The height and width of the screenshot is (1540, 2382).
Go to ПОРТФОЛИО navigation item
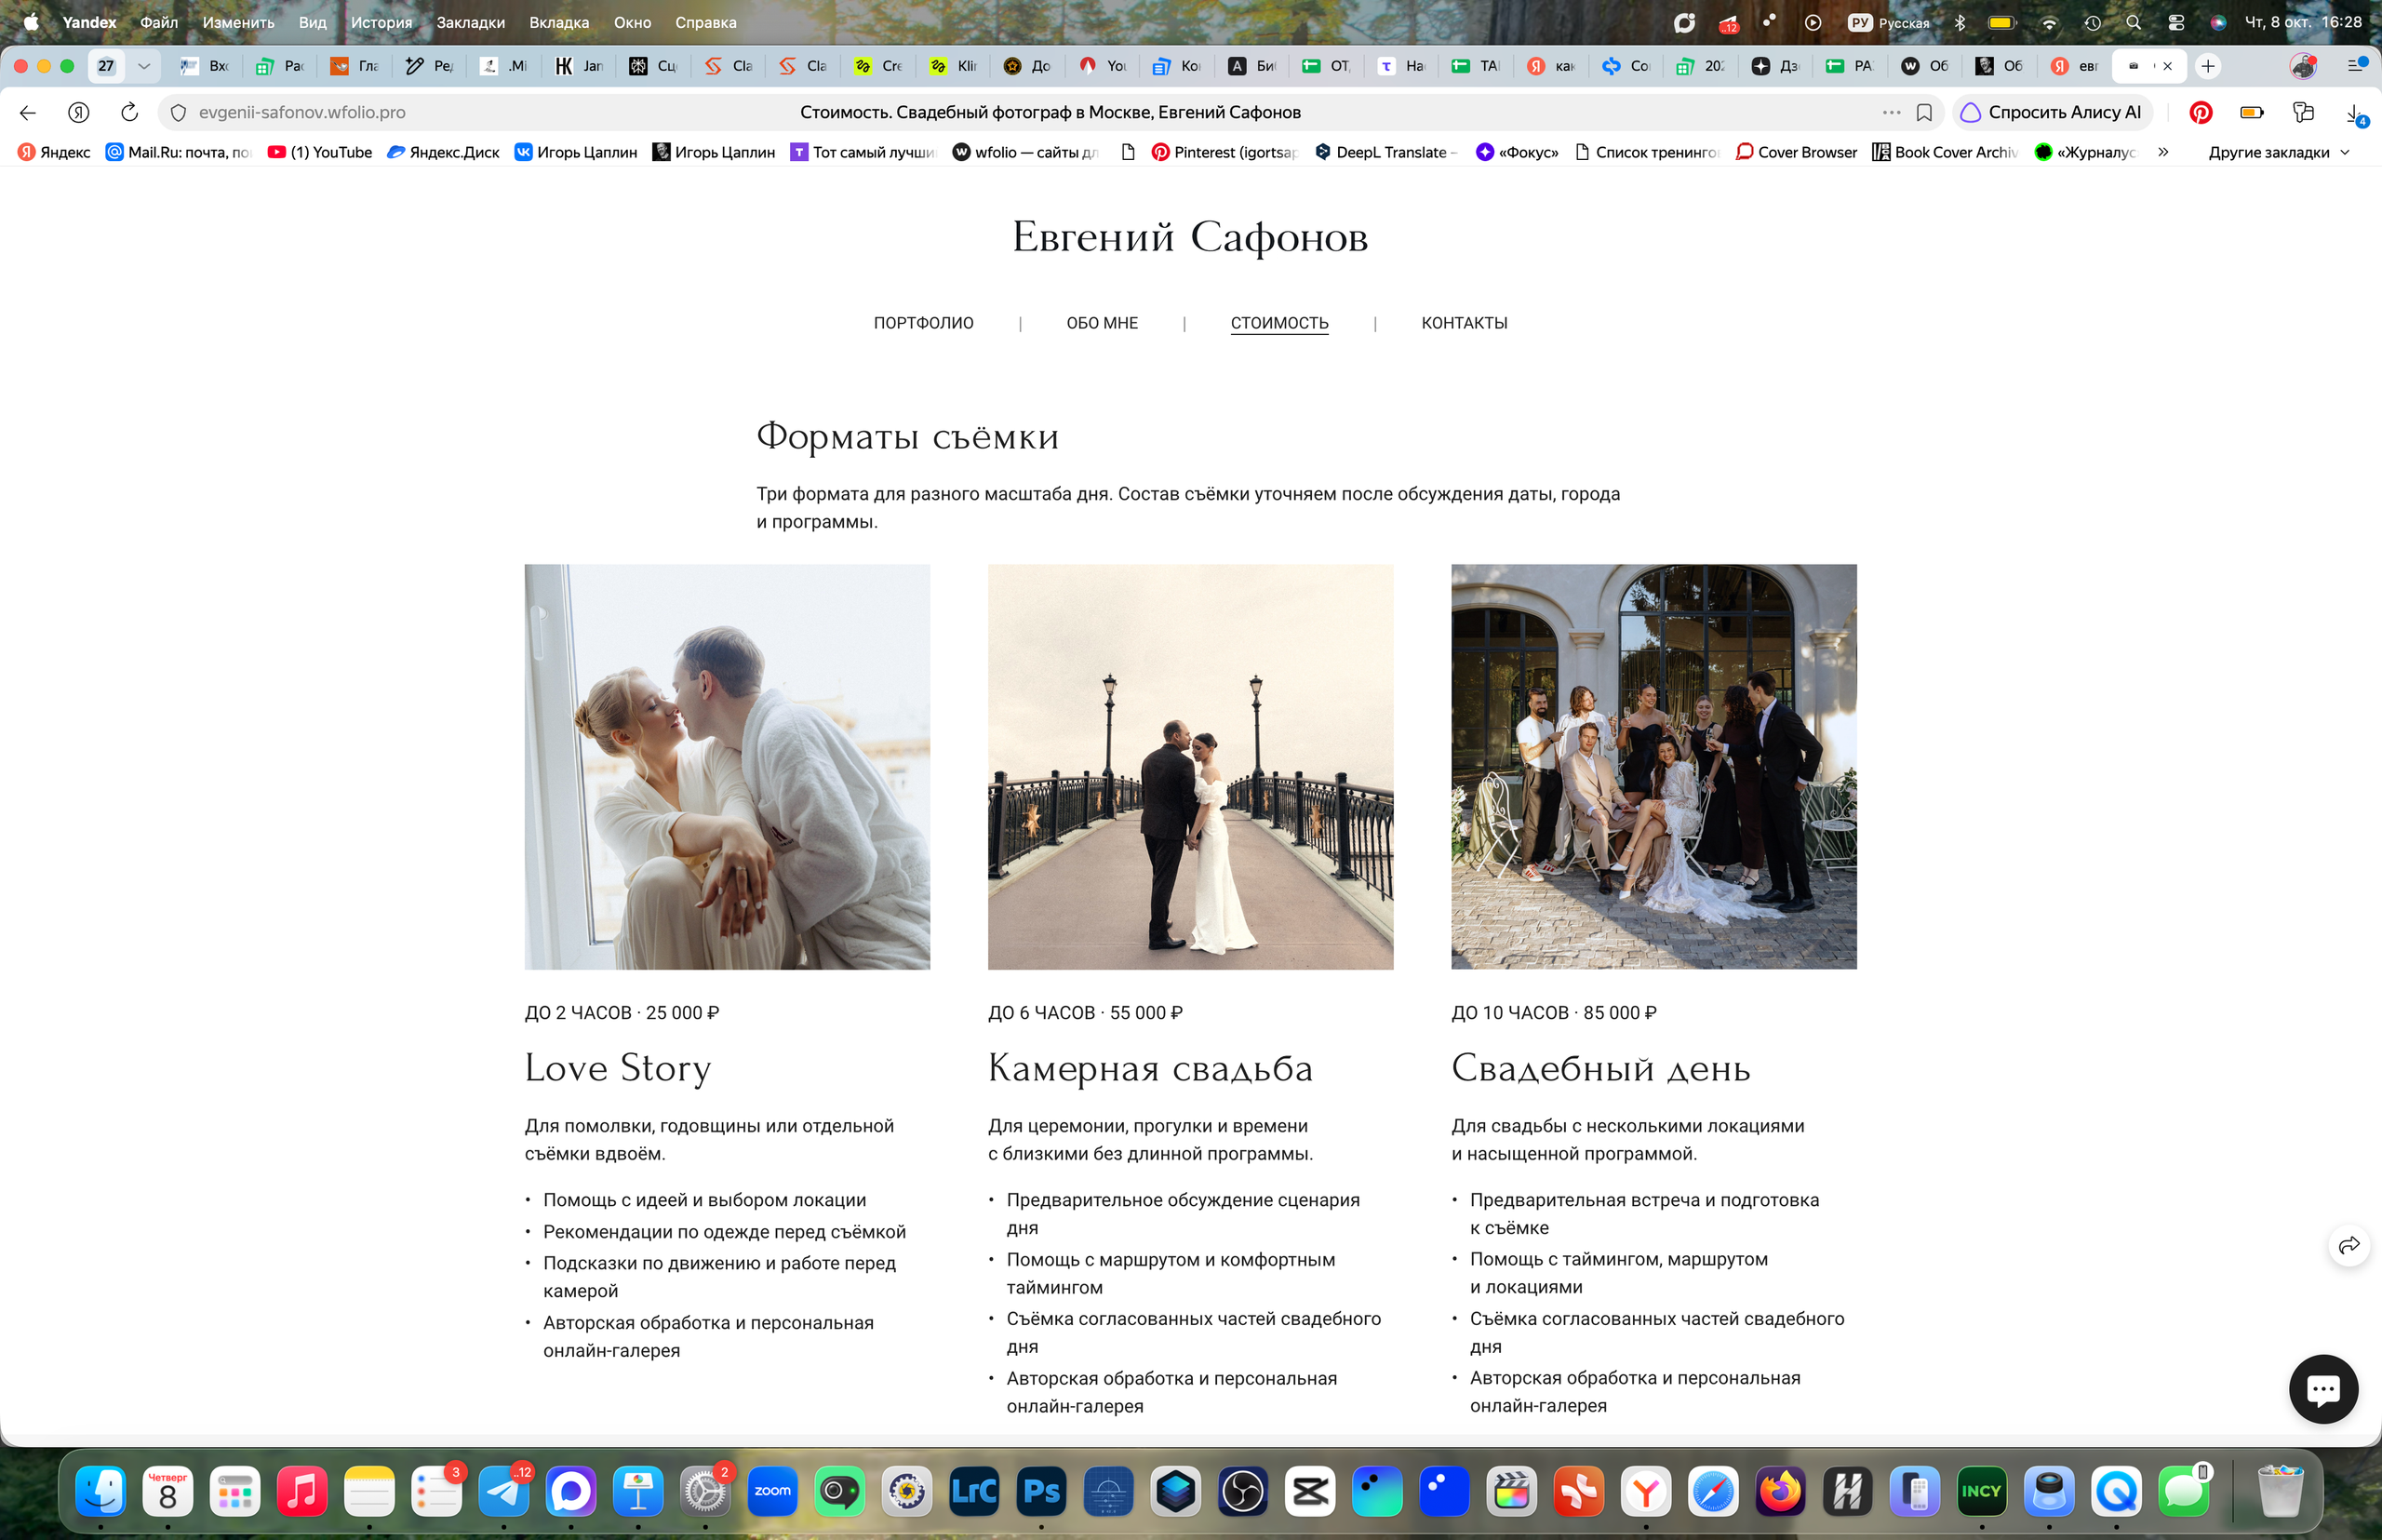point(923,323)
